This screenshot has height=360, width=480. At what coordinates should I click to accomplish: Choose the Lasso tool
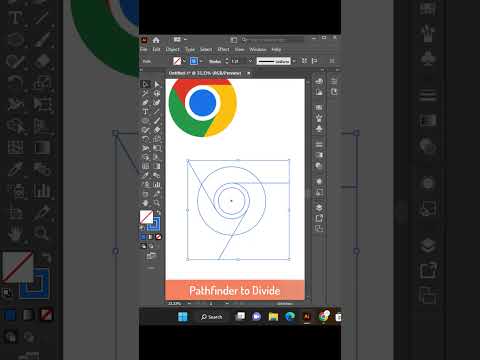tap(157, 93)
